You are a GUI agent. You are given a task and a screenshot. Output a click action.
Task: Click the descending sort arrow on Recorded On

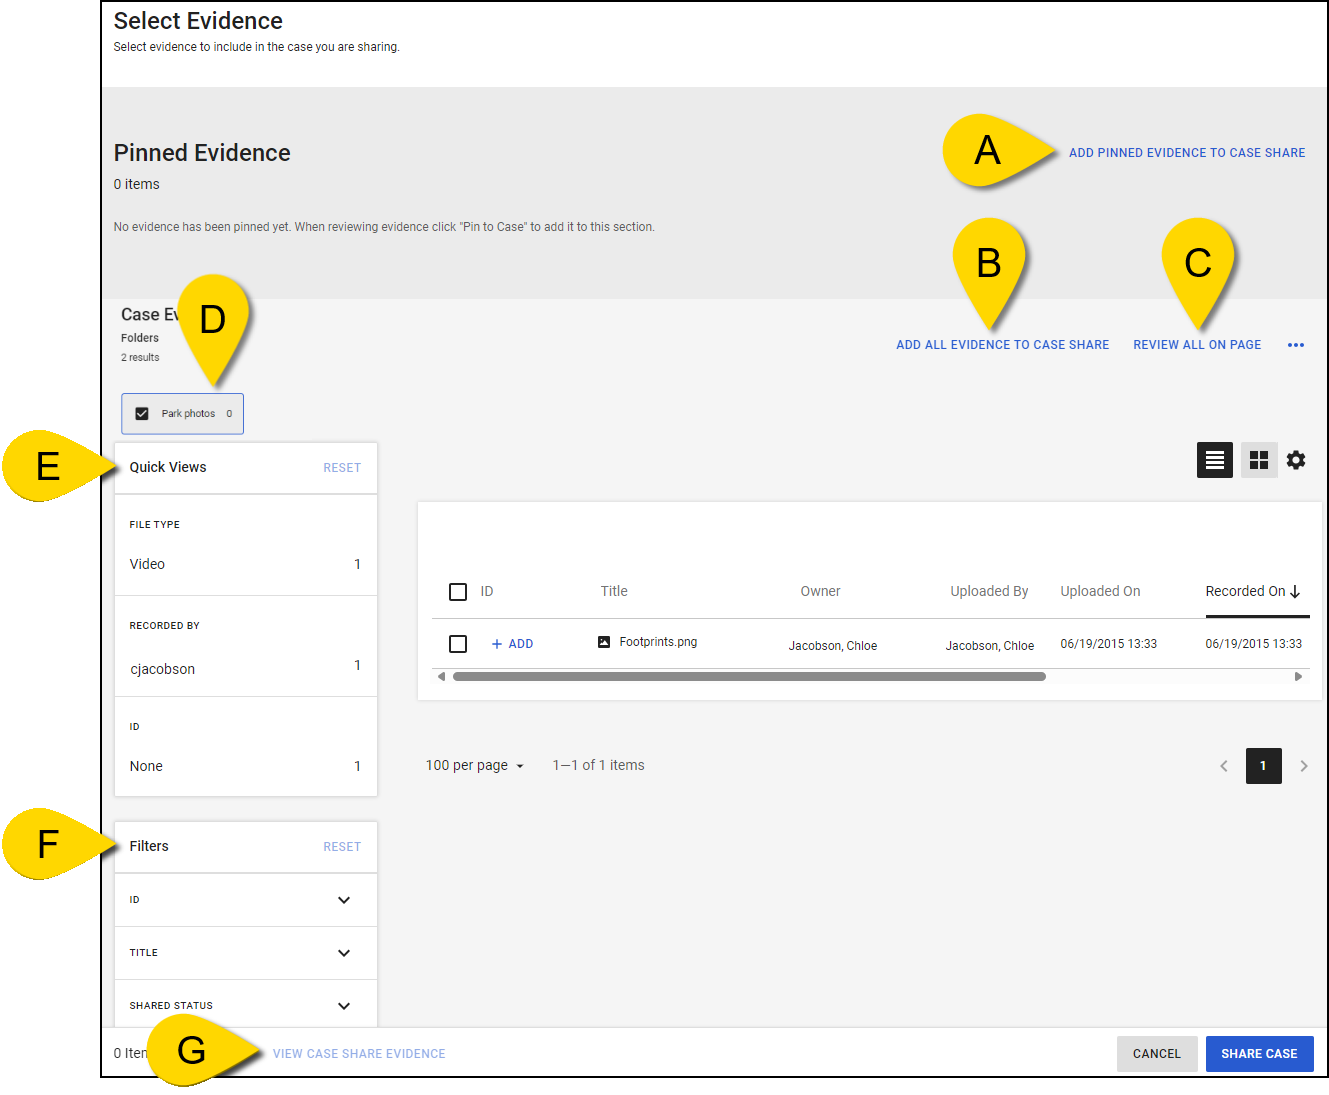(x=1295, y=592)
